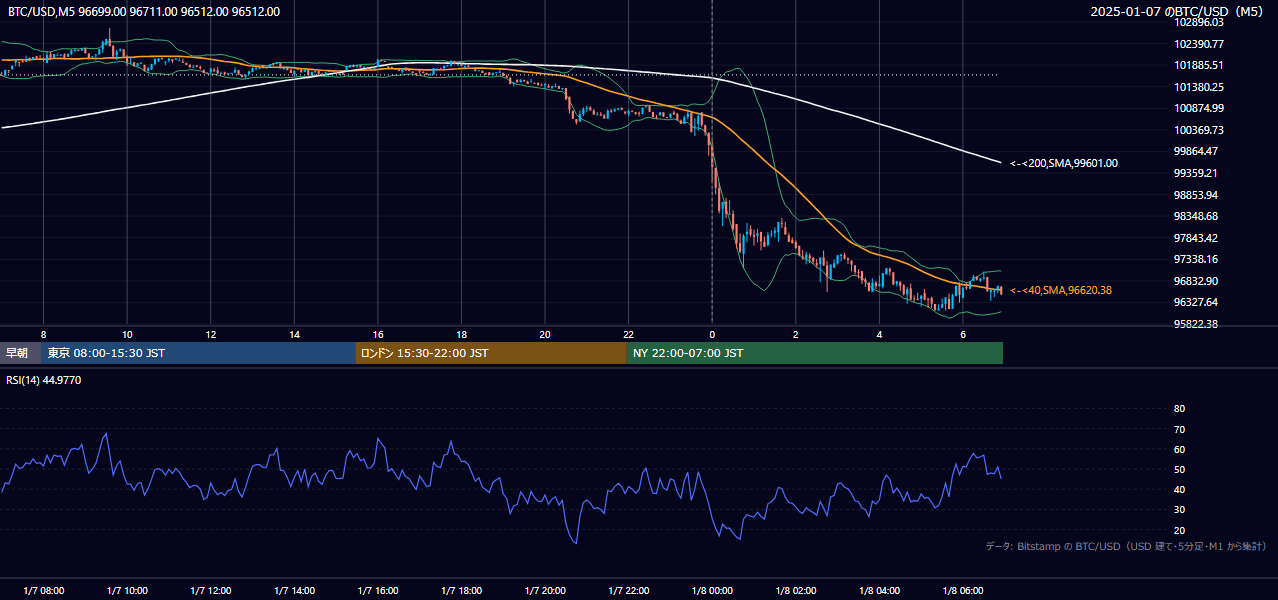Image resolution: width=1278 pixels, height=600 pixels.
Task: Click RSI scale value 70
Action: (1179, 429)
